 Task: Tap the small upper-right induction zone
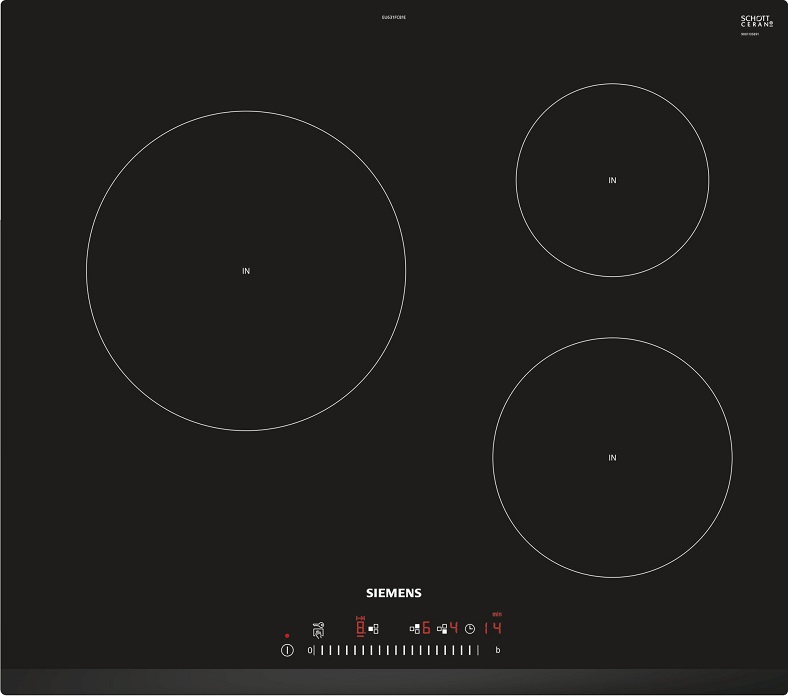612,180
